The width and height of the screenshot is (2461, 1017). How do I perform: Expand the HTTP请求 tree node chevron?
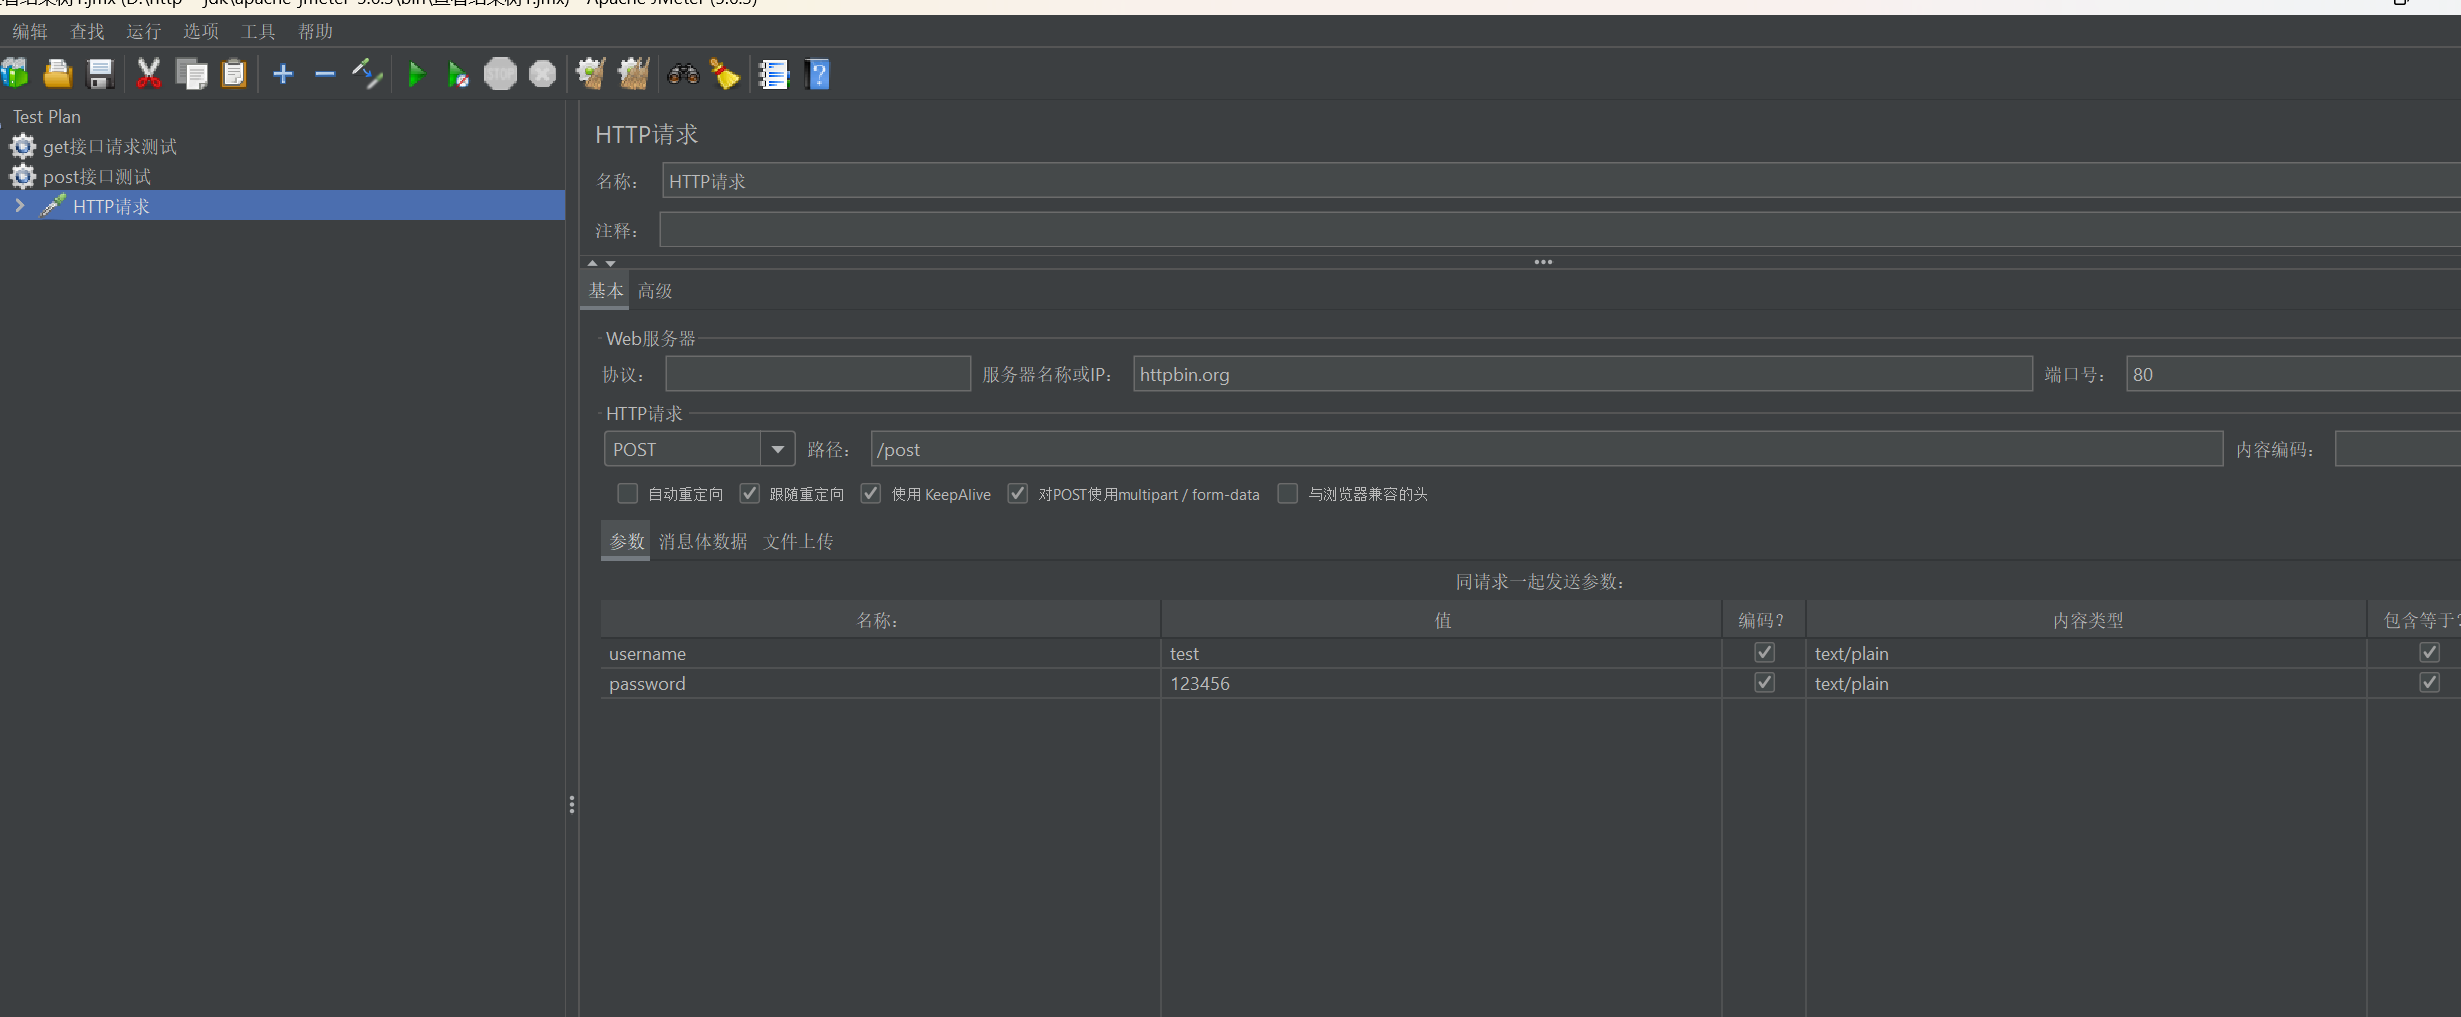(19, 205)
